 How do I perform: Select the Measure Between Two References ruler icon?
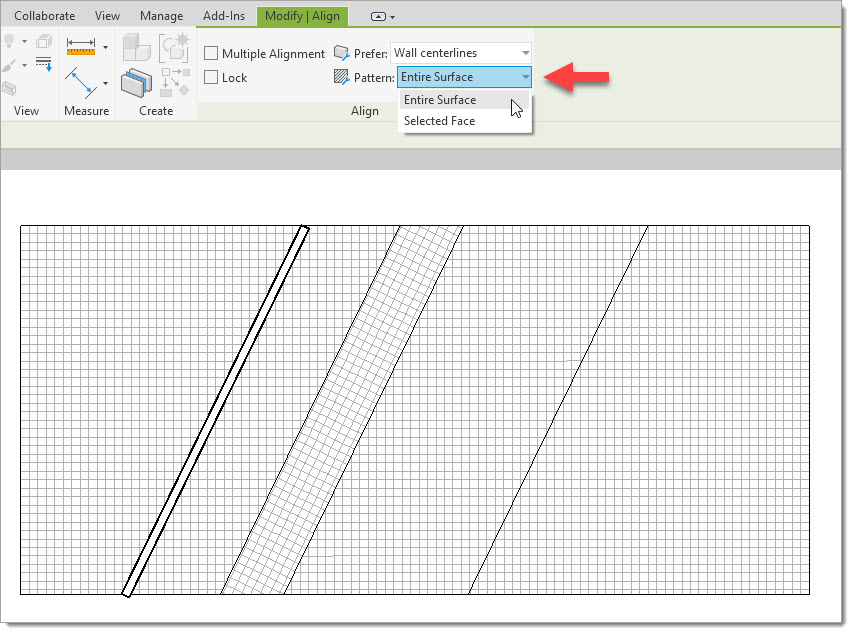pyautogui.click(x=81, y=46)
